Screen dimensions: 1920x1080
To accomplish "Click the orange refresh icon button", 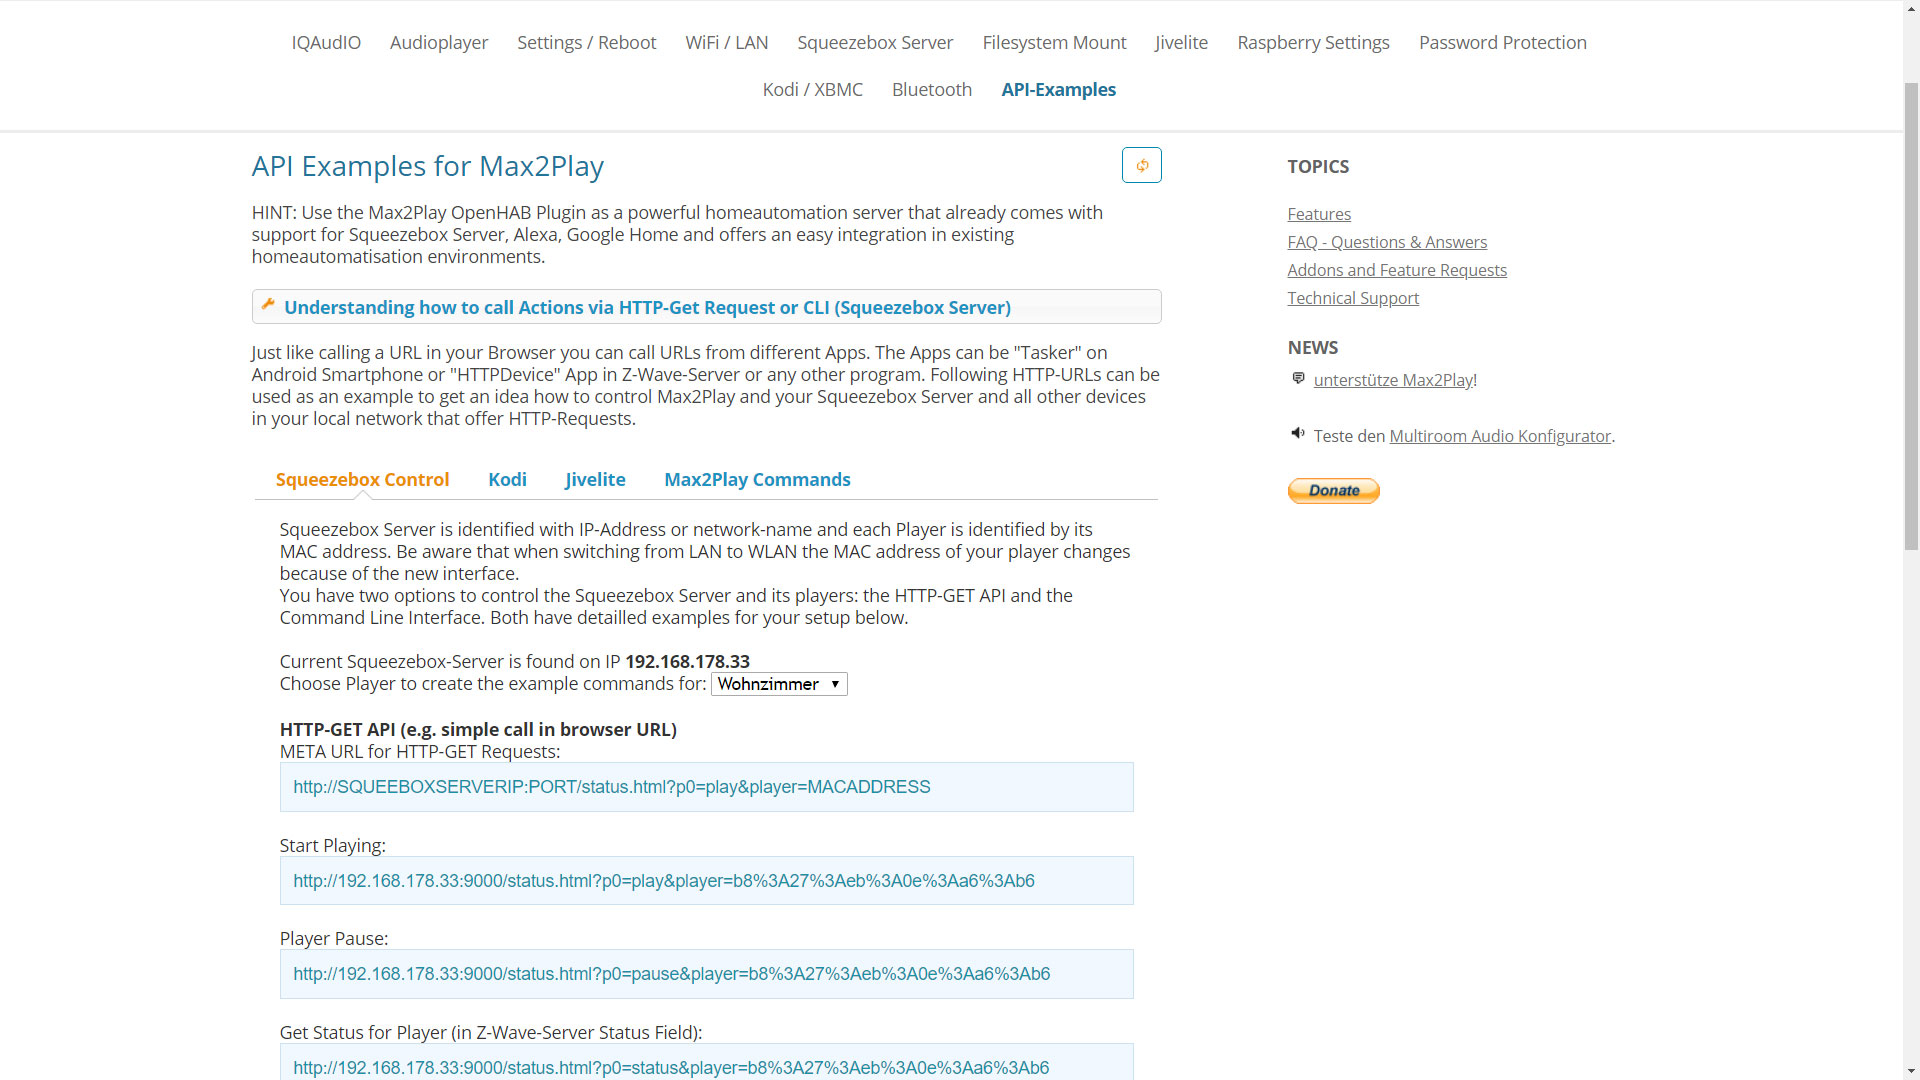I will (1141, 165).
